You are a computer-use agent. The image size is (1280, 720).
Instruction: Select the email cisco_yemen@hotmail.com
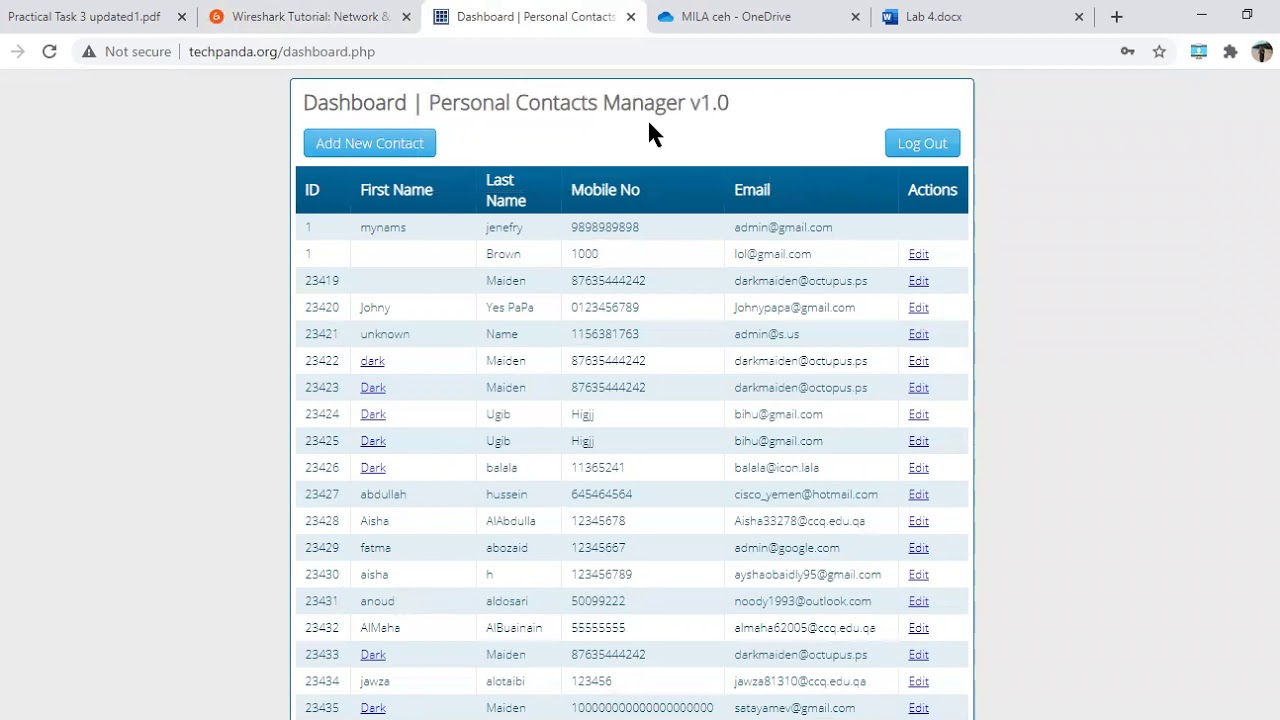click(x=806, y=494)
